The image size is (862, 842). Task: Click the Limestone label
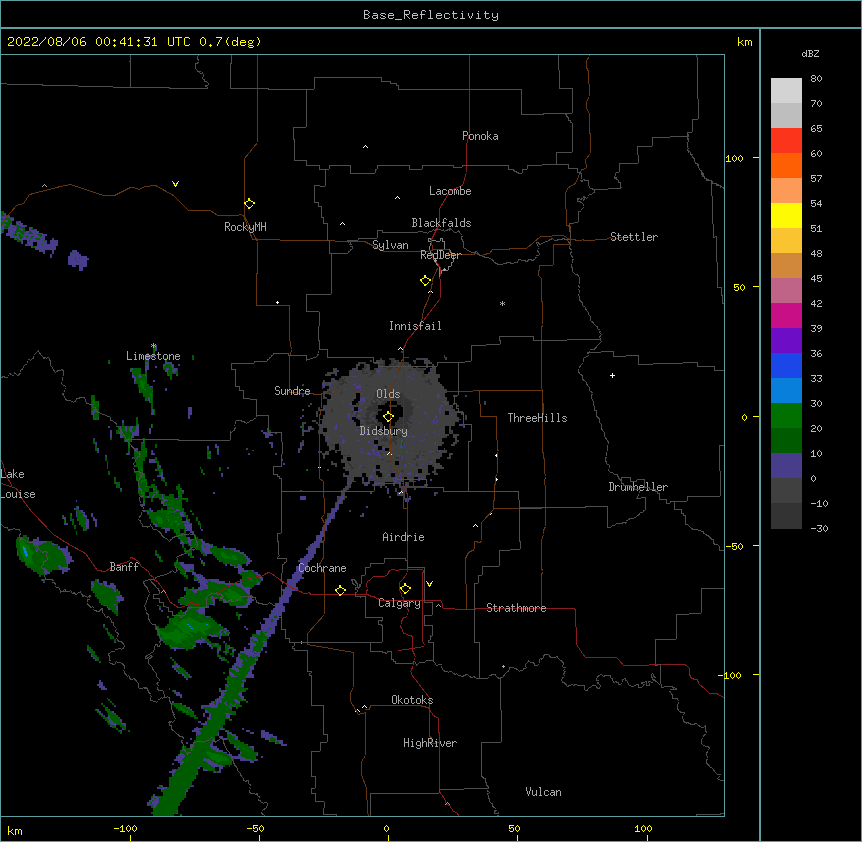tap(153, 356)
